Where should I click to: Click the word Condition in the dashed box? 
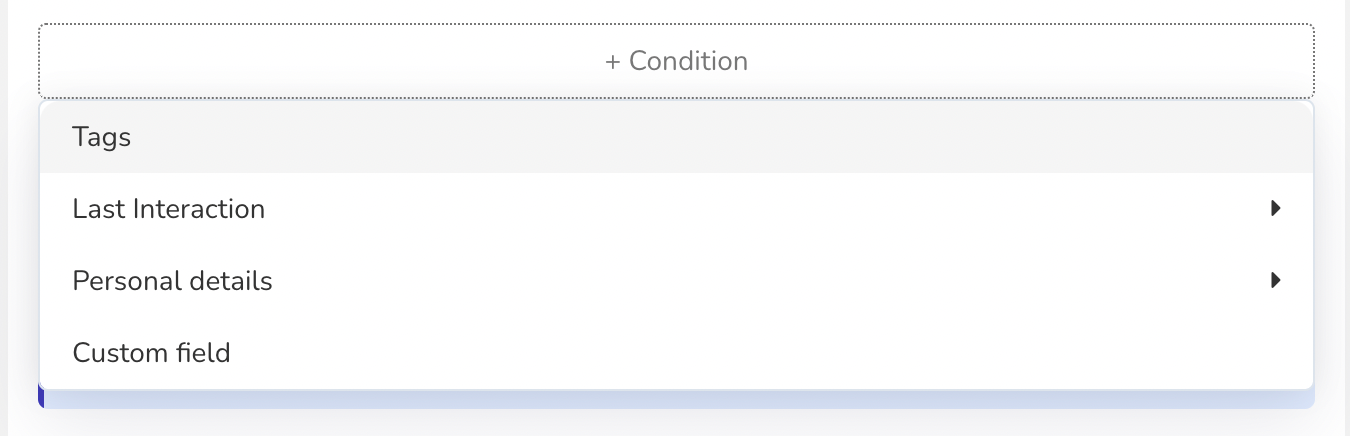[688, 61]
